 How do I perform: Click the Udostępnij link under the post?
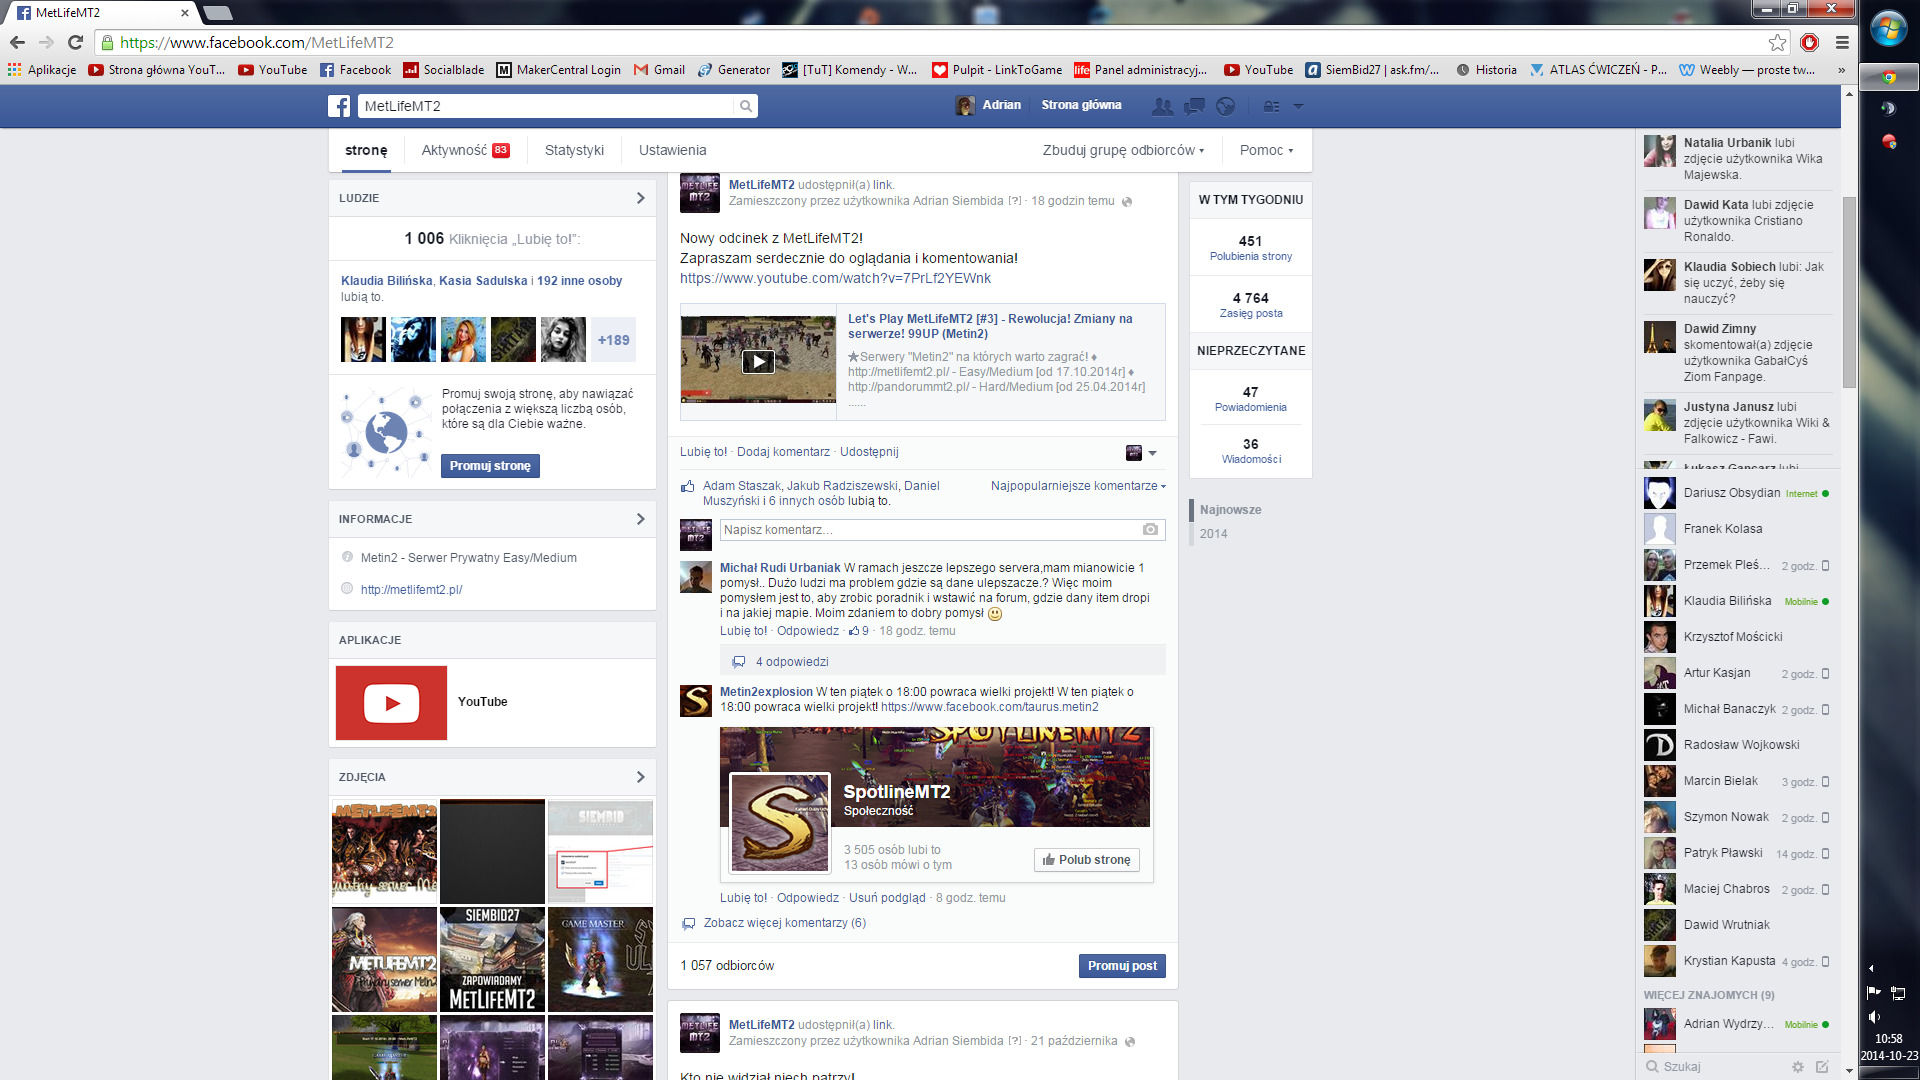click(869, 452)
